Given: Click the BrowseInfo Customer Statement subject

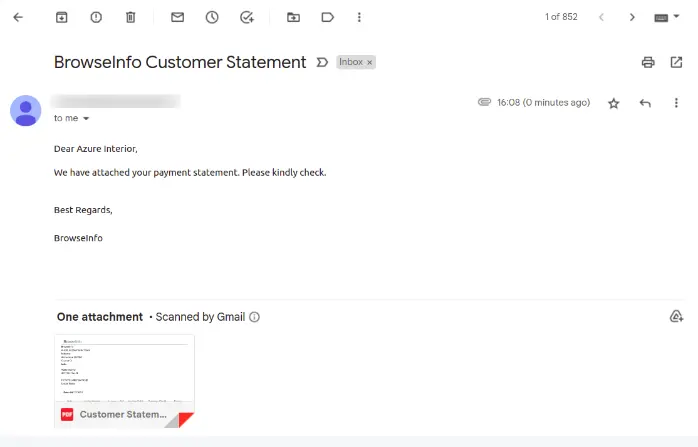Looking at the screenshot, I should (x=180, y=62).
